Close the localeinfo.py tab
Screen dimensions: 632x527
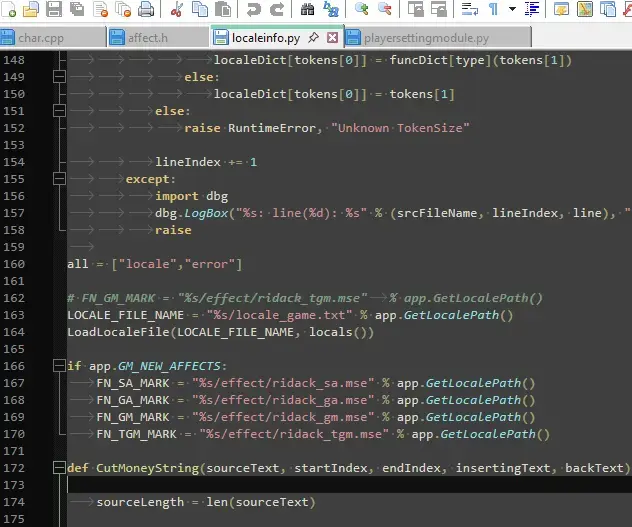[x=331, y=38]
